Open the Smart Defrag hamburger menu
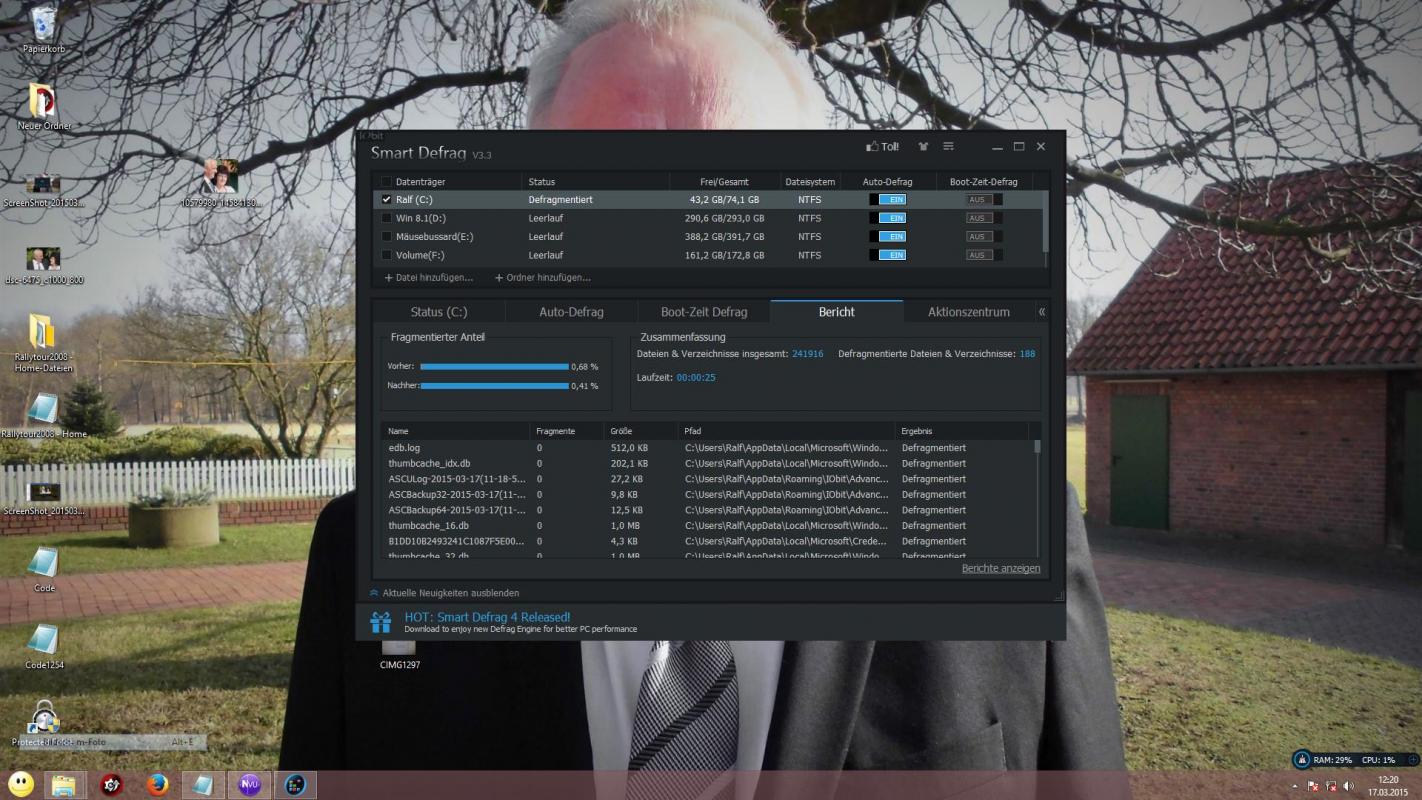 [948, 146]
